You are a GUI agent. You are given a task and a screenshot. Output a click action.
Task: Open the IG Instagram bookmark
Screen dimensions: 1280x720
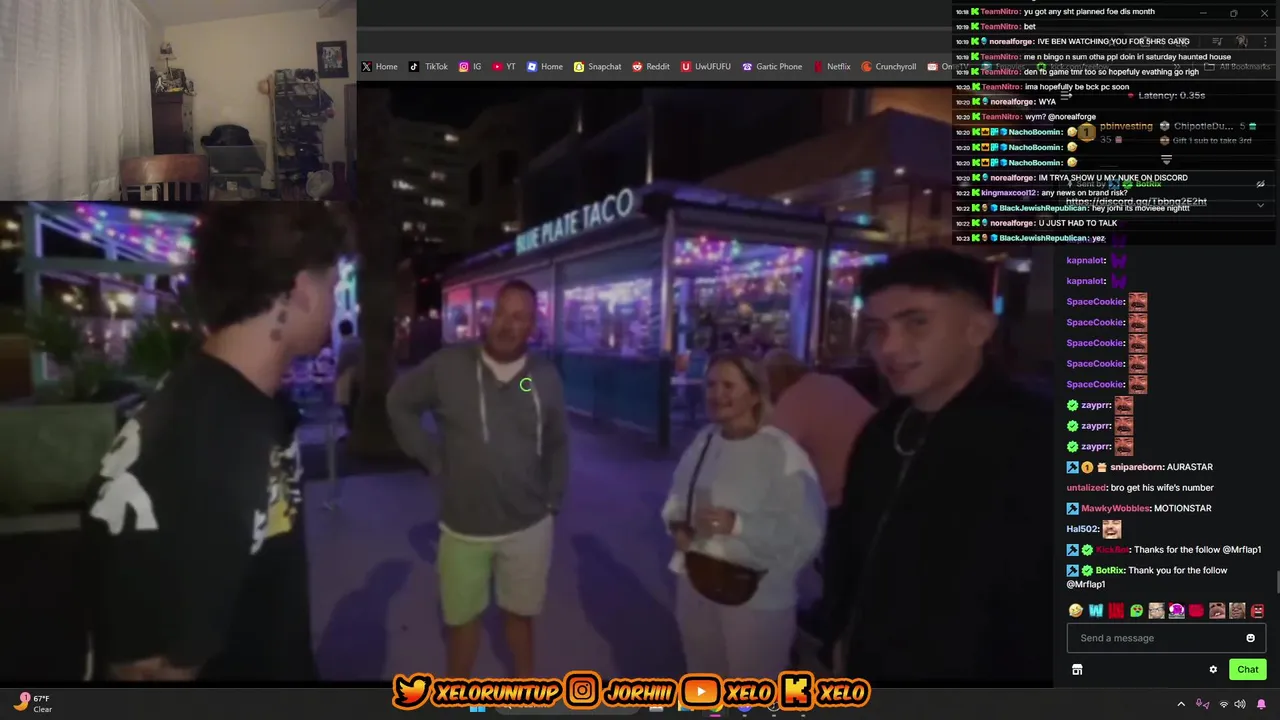[470, 67]
